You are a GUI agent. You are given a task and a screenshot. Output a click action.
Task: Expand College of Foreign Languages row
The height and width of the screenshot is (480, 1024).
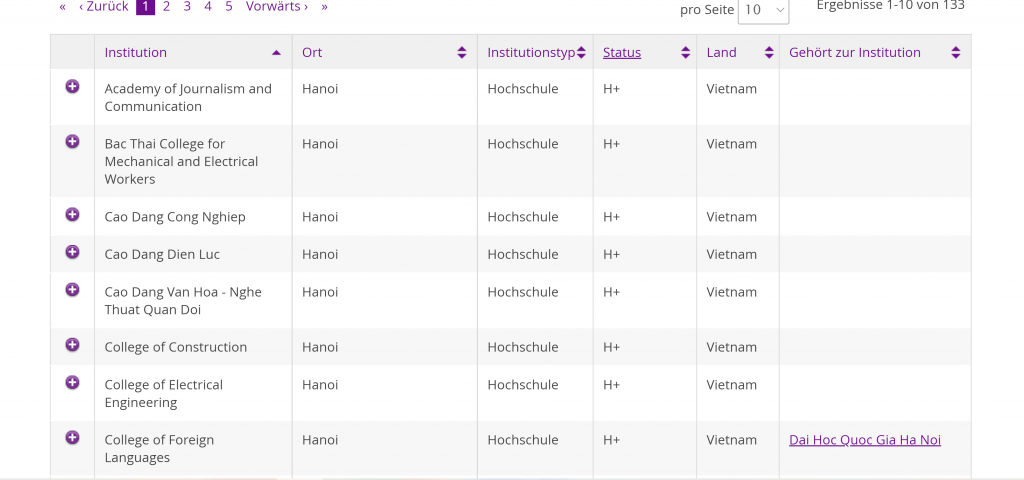[72, 437]
